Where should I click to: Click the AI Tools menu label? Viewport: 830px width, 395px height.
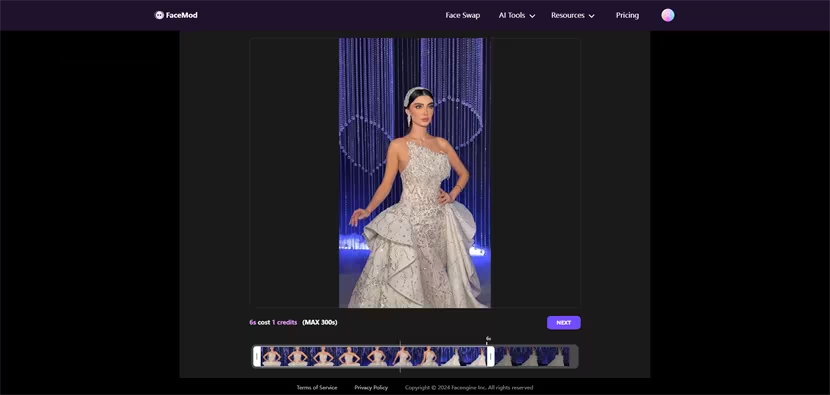pyautogui.click(x=512, y=15)
